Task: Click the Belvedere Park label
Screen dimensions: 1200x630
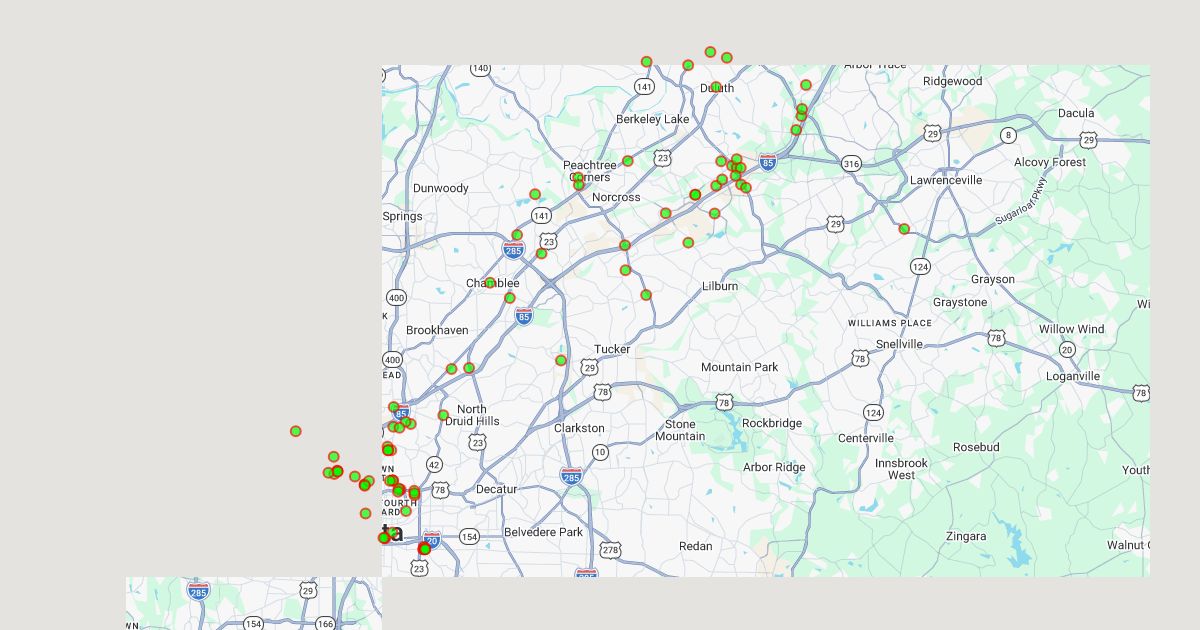Action: coord(543,532)
